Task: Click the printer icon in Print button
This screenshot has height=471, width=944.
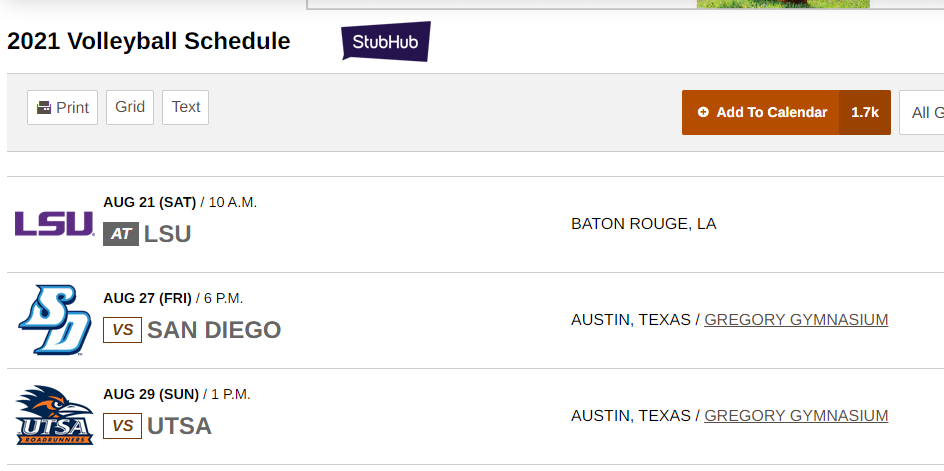Action: 44,108
